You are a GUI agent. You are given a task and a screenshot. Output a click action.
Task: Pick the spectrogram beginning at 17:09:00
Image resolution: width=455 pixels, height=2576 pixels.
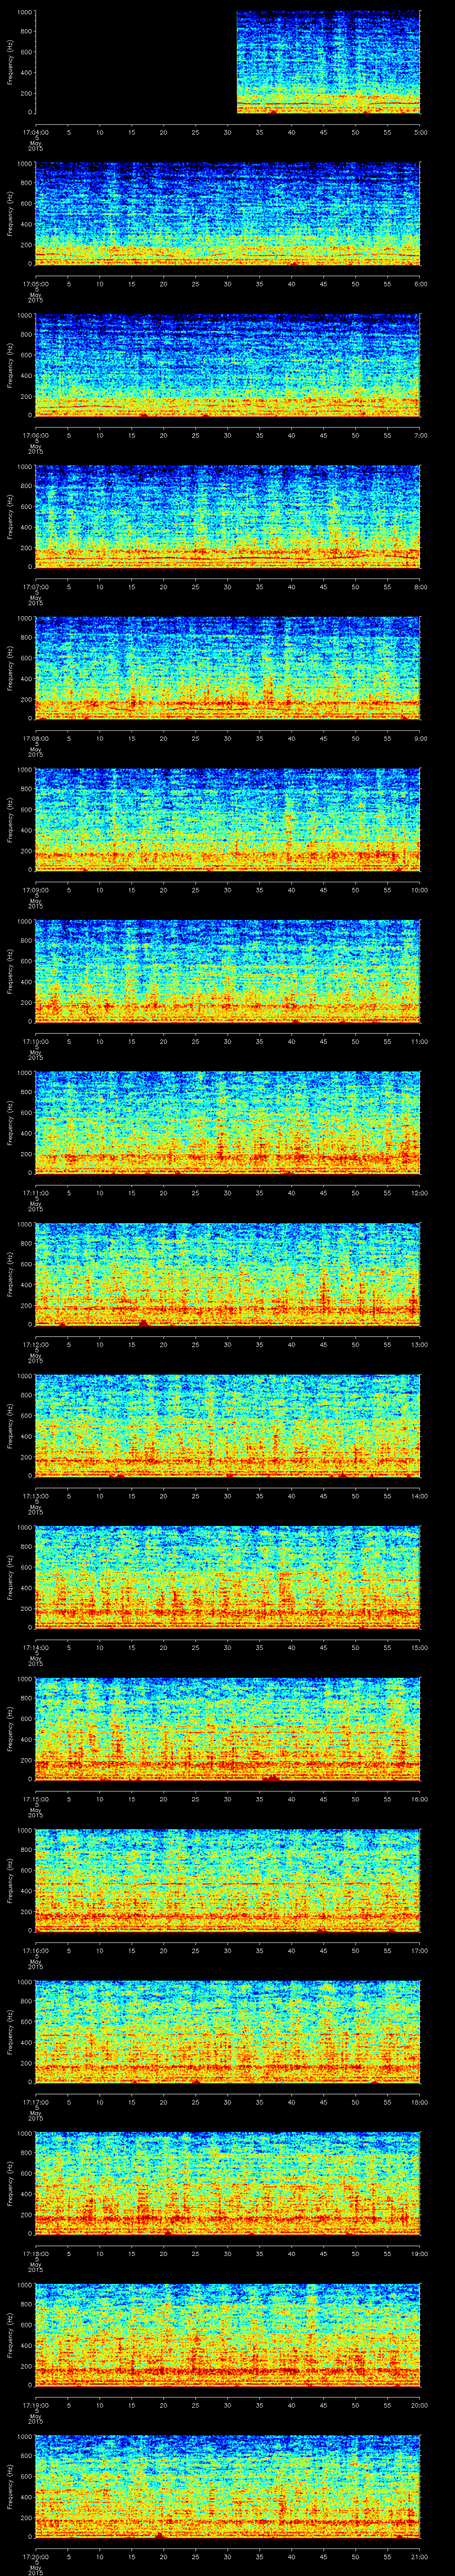[x=228, y=820]
